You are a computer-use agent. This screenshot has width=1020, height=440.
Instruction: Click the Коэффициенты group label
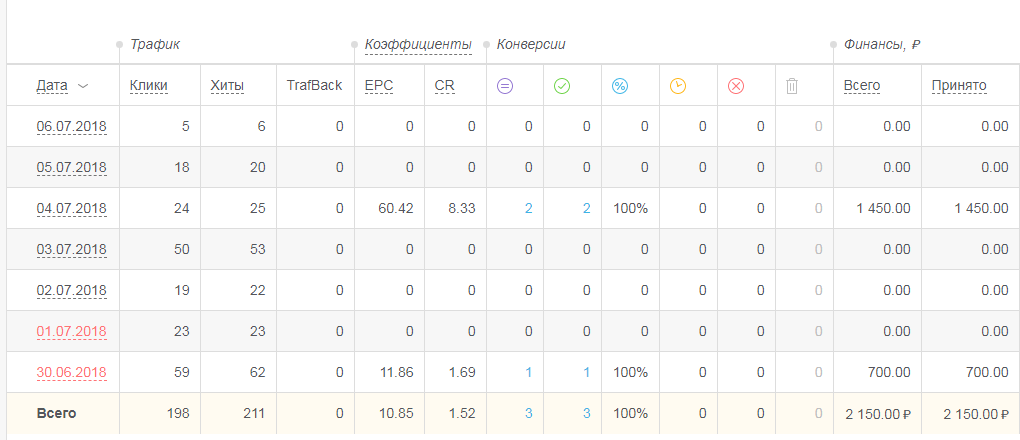pos(418,45)
